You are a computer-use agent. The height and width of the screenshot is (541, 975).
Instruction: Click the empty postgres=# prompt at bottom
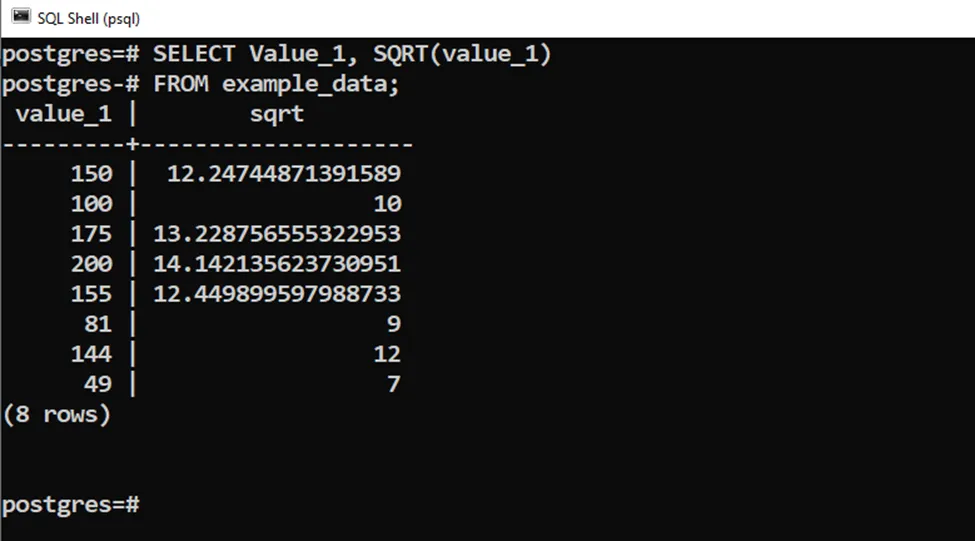pos(71,504)
